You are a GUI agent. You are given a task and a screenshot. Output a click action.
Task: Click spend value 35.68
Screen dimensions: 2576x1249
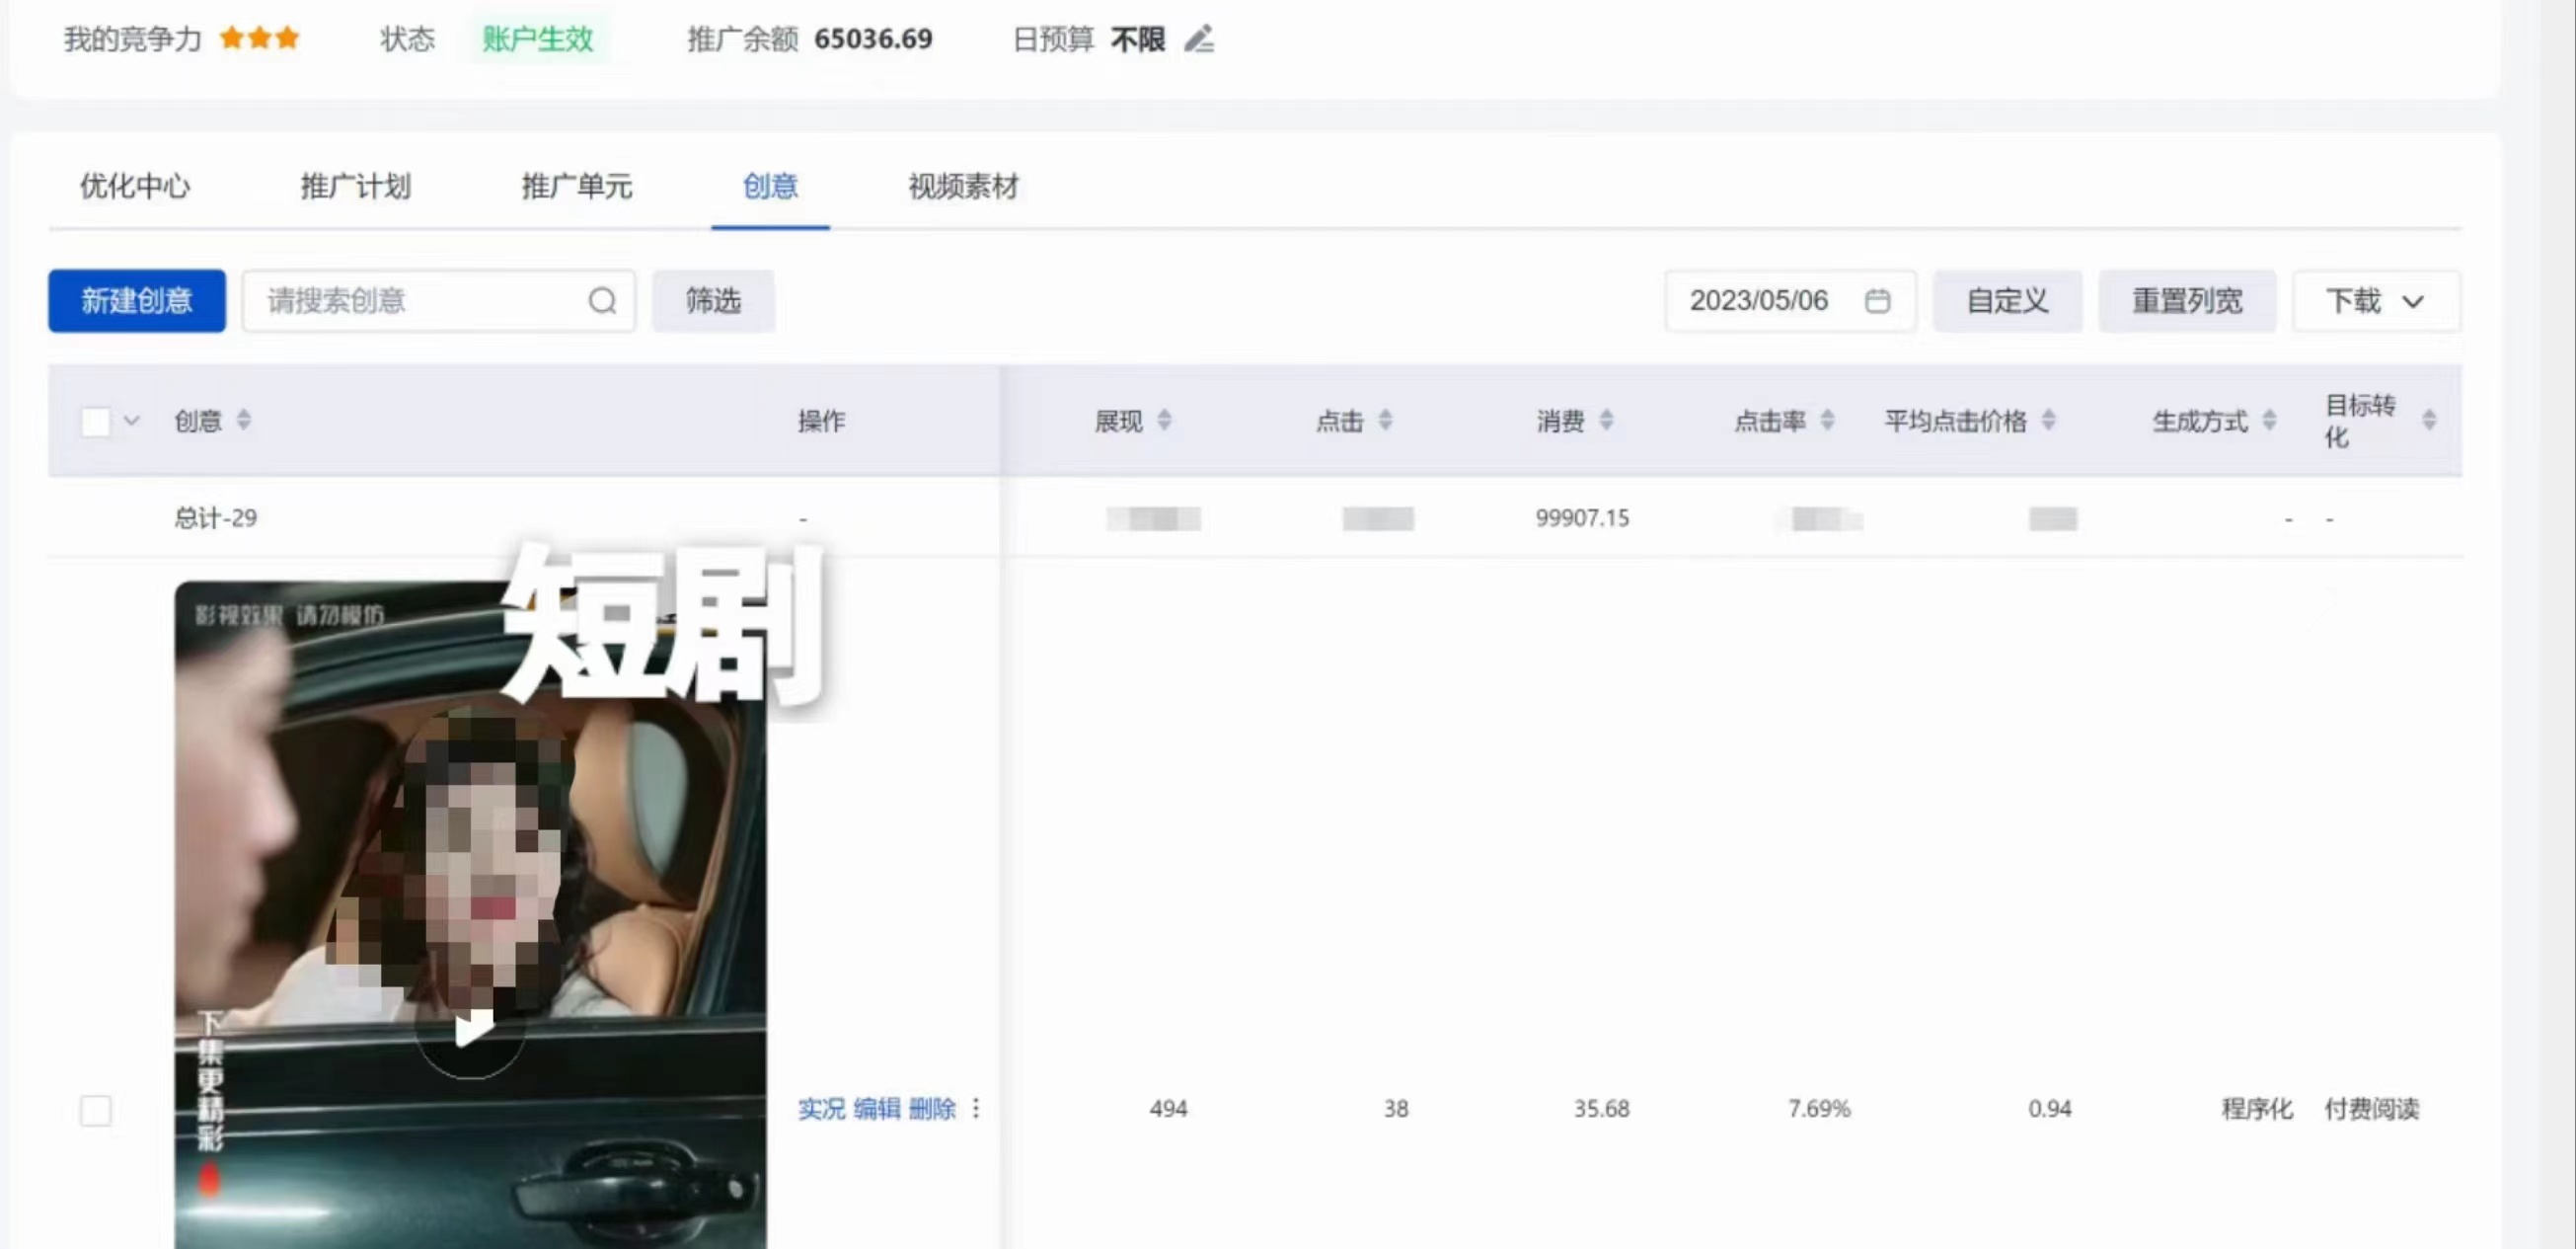(x=1601, y=1108)
